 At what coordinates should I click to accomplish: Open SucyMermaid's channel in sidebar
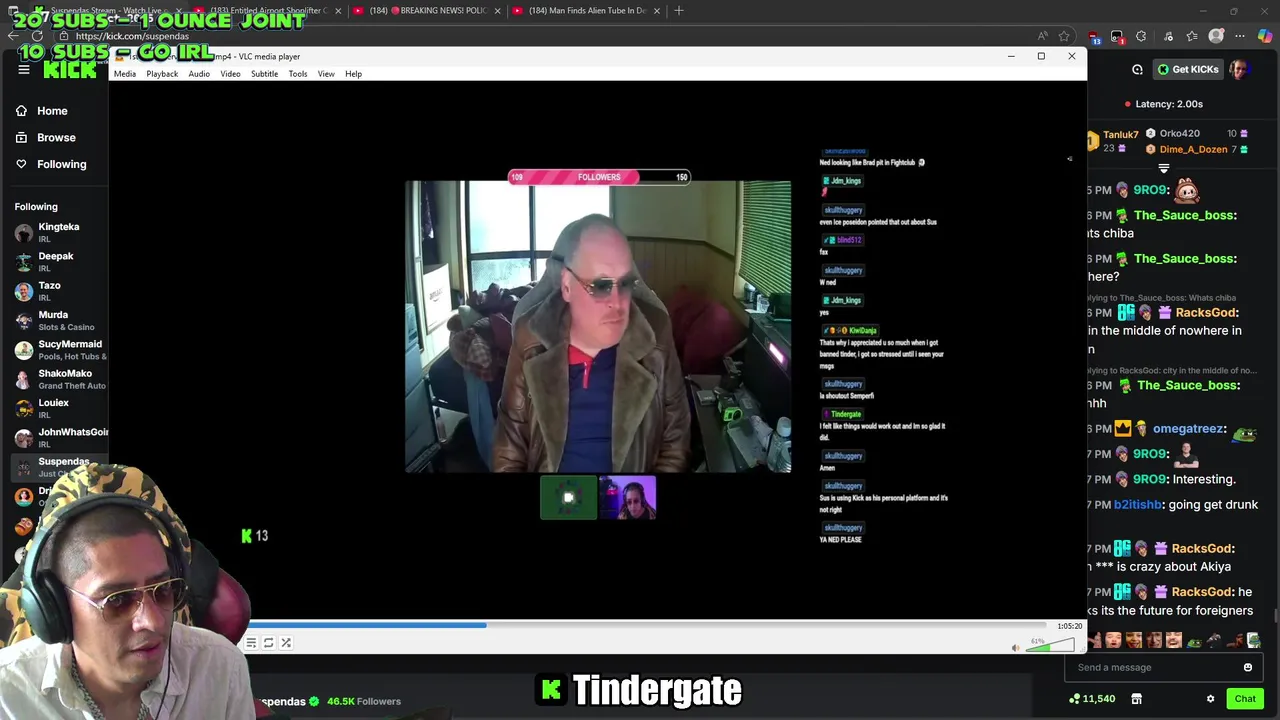[58, 350]
